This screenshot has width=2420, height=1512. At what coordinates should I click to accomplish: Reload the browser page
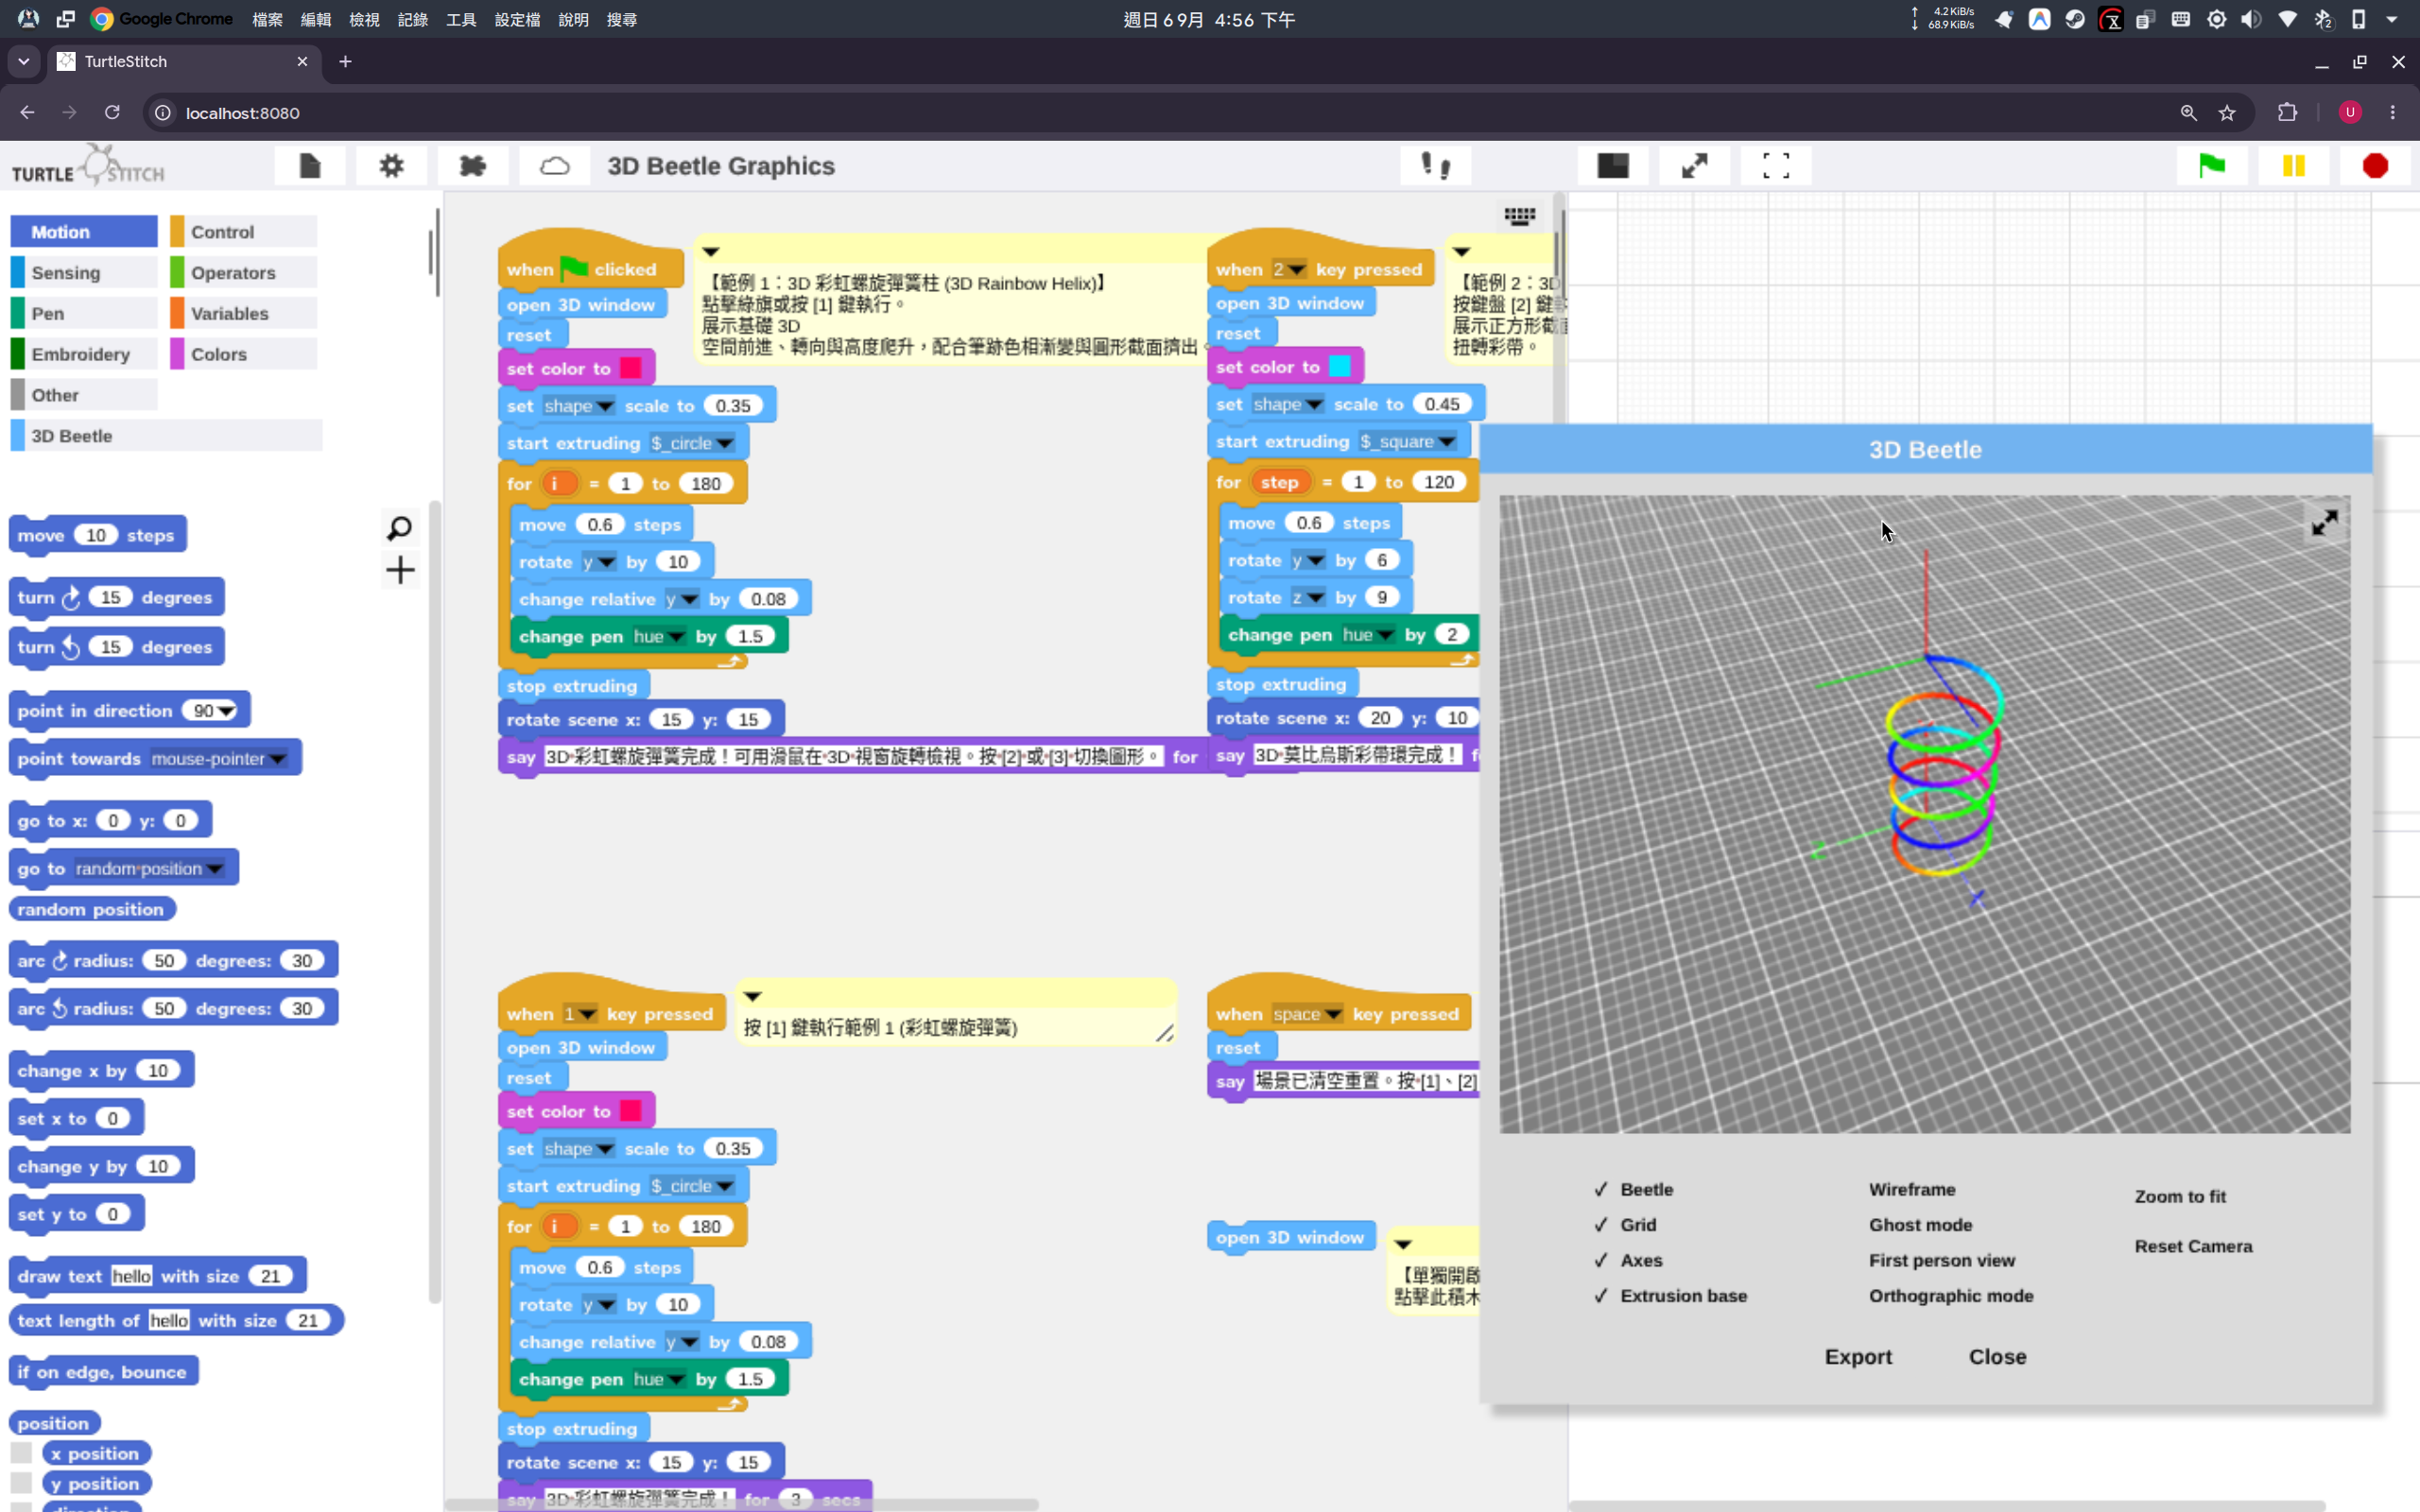point(112,113)
